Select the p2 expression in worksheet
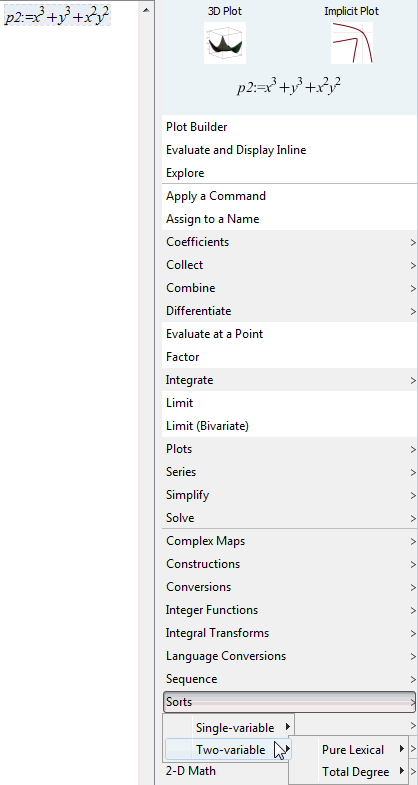Image resolution: width=418 pixels, height=785 pixels. [57, 17]
